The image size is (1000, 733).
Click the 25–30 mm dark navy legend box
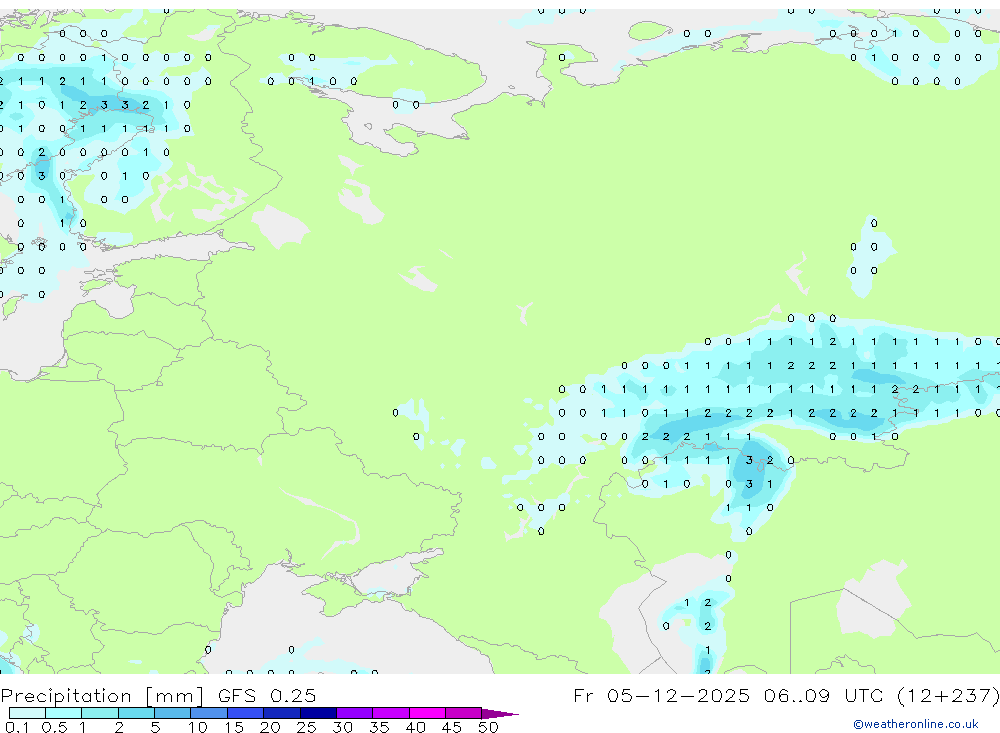coord(318,713)
